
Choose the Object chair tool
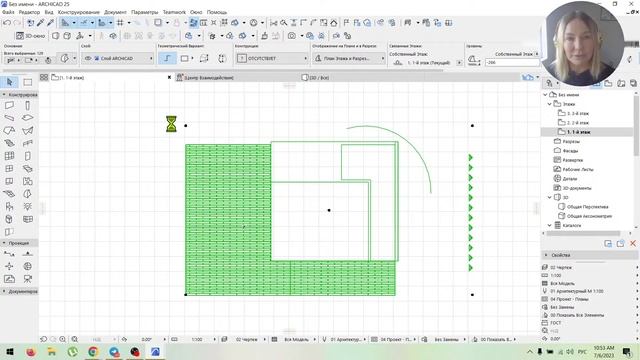pos(9,207)
